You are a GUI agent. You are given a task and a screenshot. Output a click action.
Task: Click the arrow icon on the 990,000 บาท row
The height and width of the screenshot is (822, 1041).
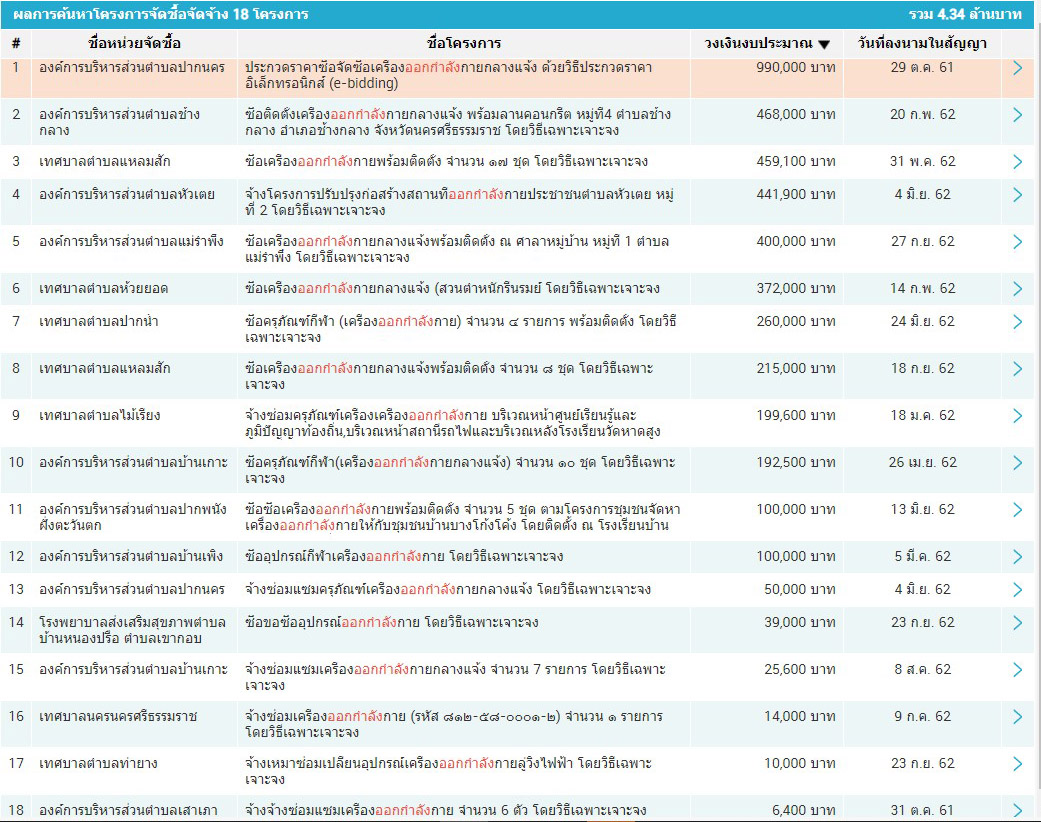point(1017,68)
